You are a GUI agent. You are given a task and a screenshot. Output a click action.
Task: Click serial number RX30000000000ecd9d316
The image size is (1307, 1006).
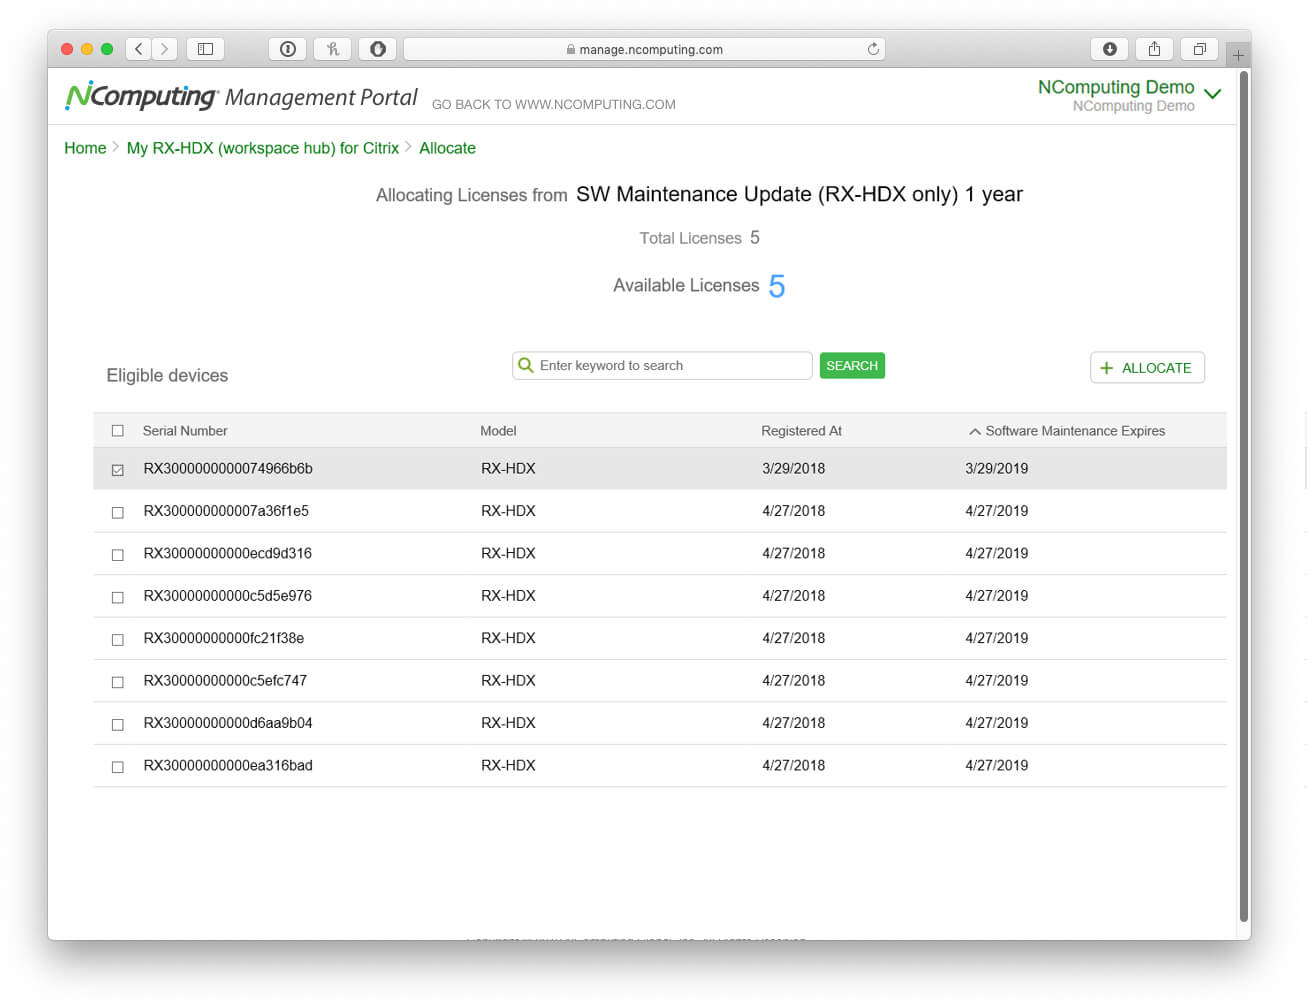click(x=228, y=553)
